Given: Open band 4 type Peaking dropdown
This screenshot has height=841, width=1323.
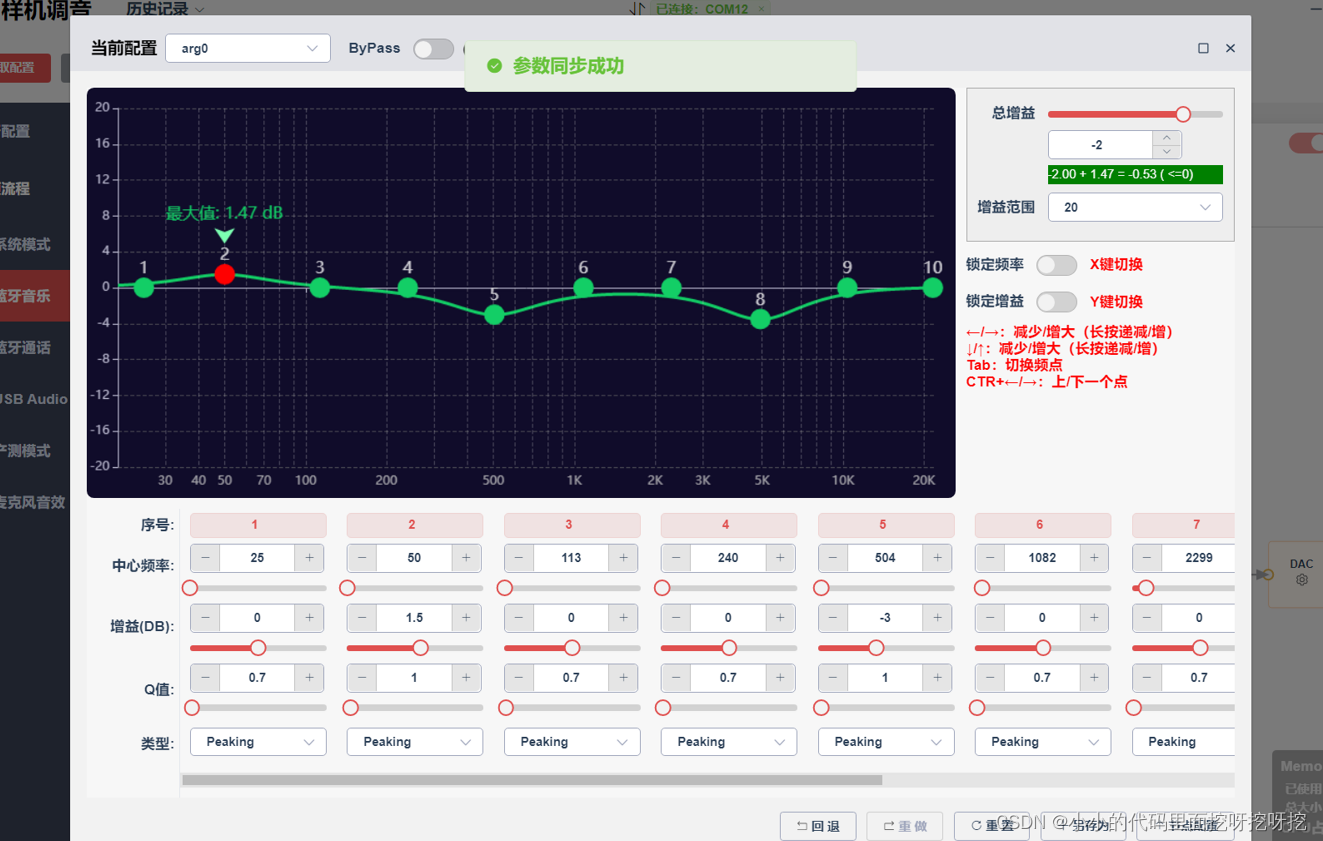Looking at the screenshot, I should click(729, 742).
